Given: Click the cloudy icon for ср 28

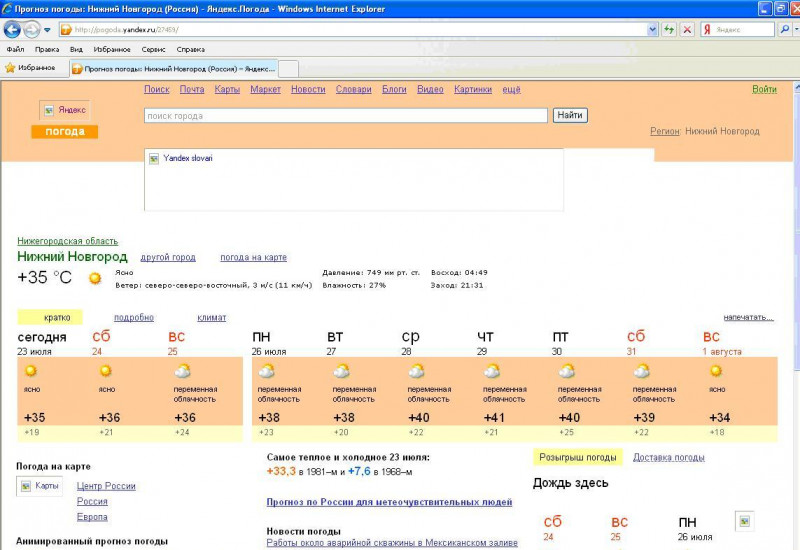Looking at the screenshot, I should pyautogui.click(x=416, y=370).
